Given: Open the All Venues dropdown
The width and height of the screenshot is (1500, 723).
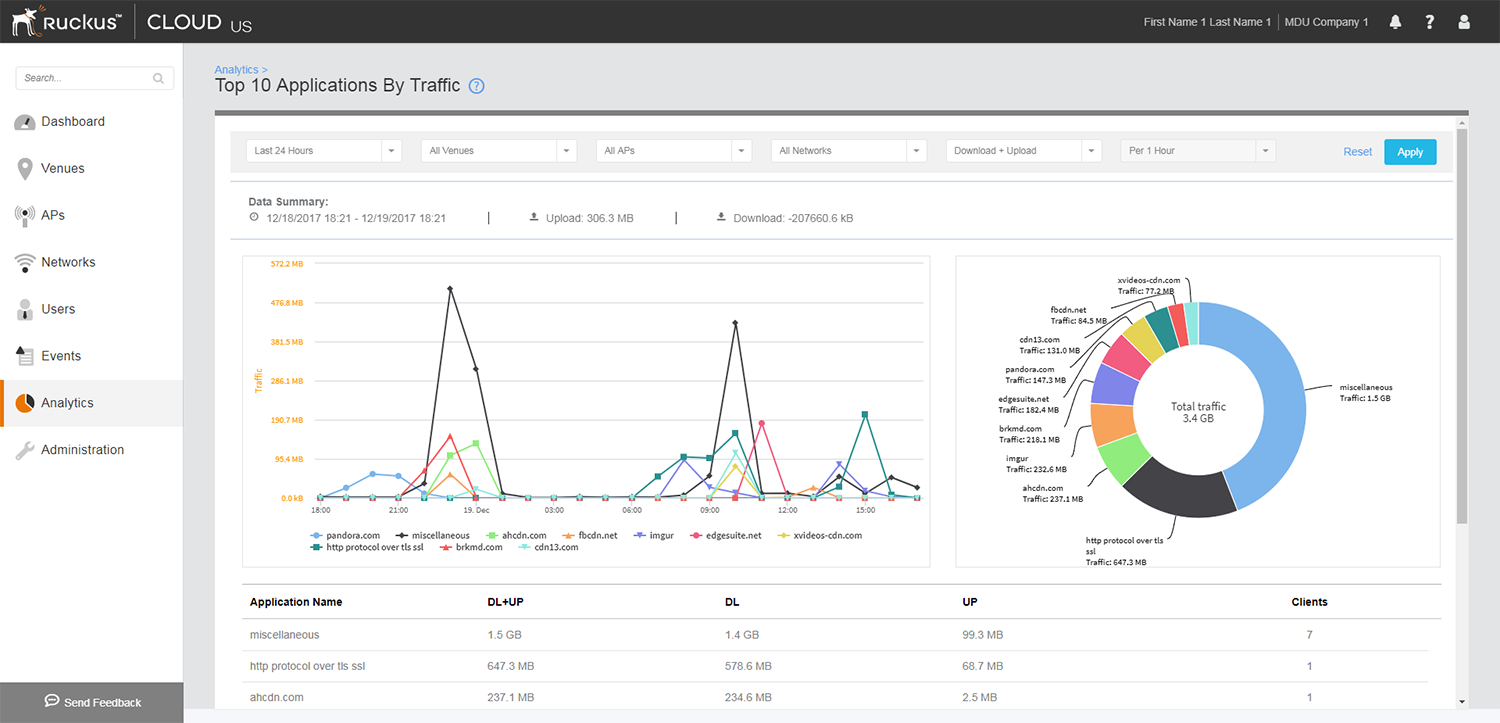Looking at the screenshot, I should pos(498,151).
